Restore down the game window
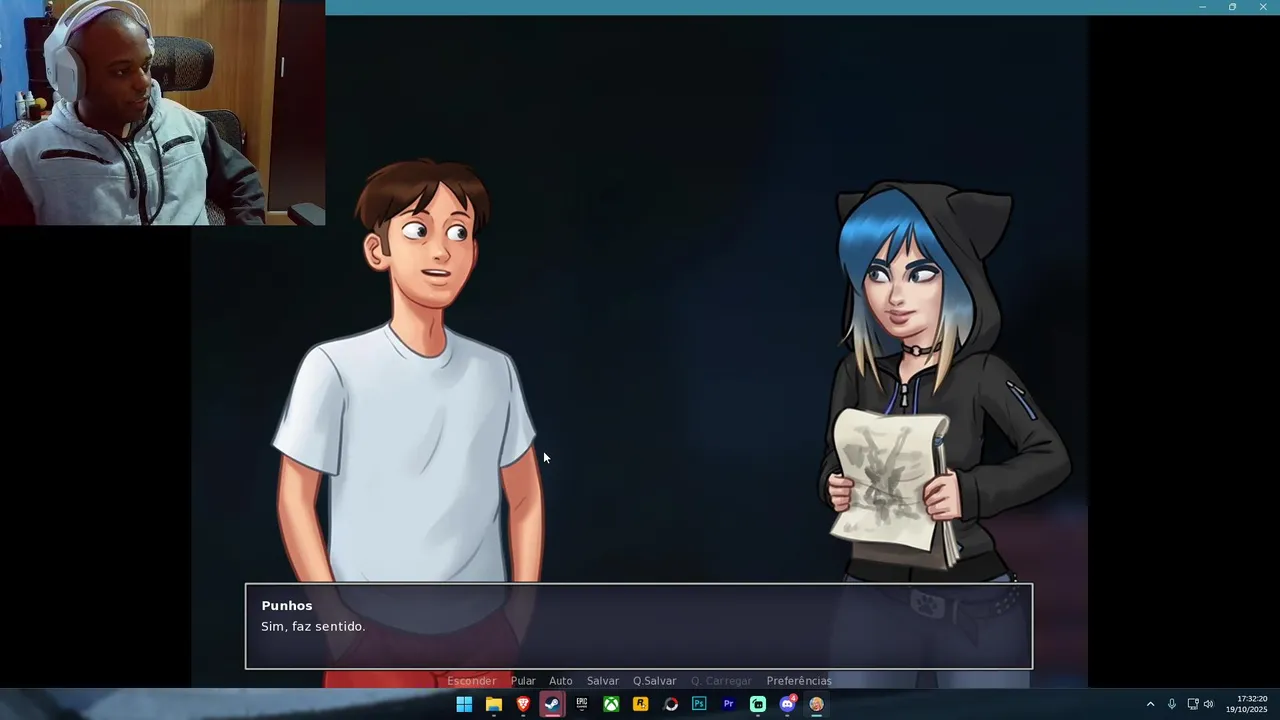Image resolution: width=1280 pixels, height=720 pixels. 1232,7
